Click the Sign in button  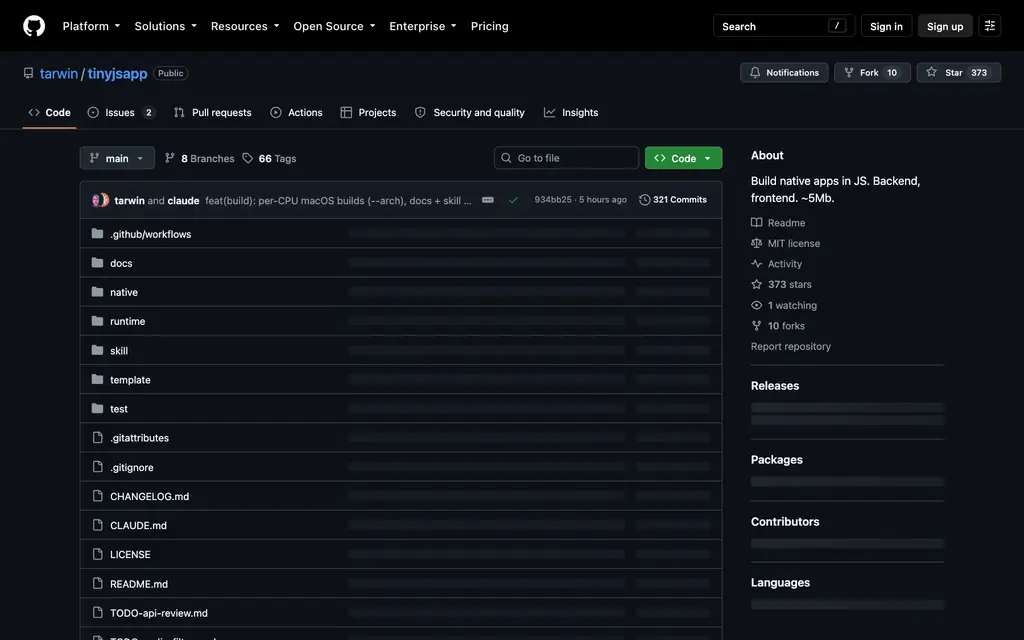886,26
